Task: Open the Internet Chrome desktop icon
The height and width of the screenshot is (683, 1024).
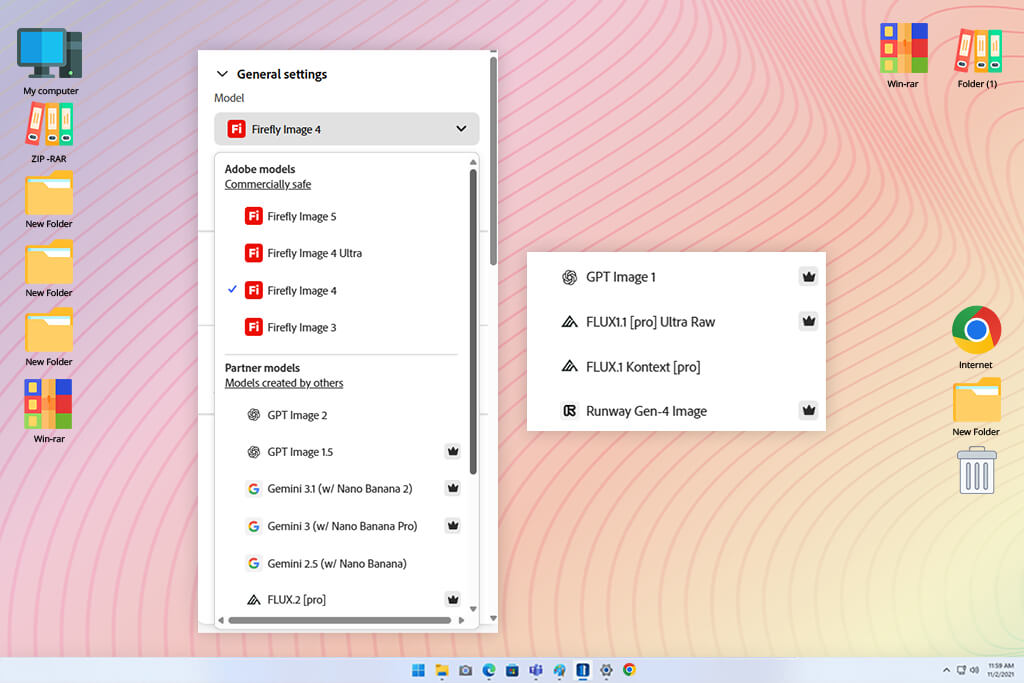Action: 976,338
